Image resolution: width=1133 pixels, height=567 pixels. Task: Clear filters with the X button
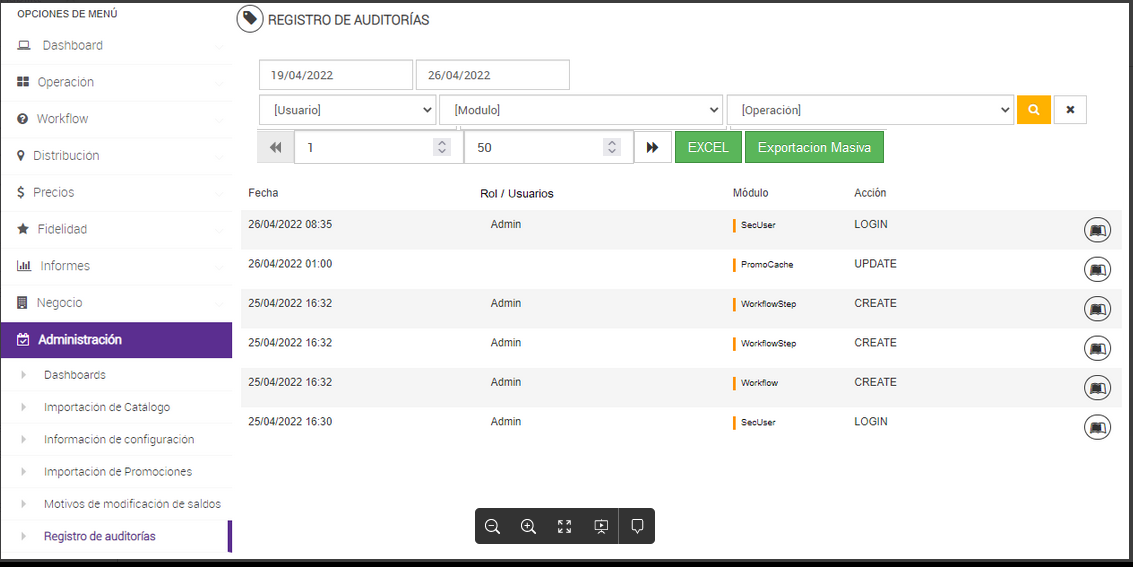click(1070, 110)
